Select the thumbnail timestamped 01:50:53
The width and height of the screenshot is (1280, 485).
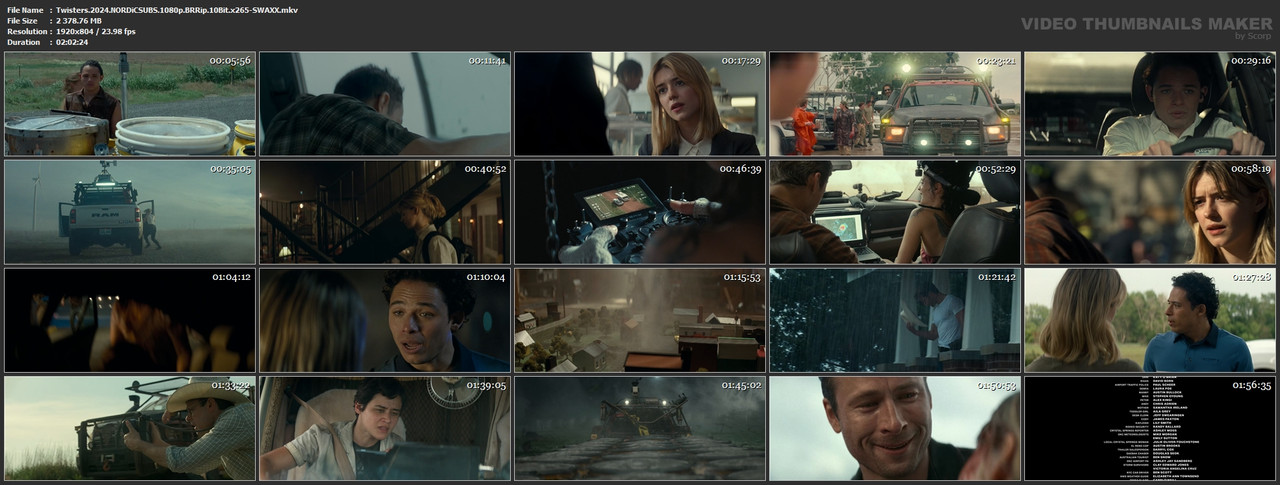(895, 428)
